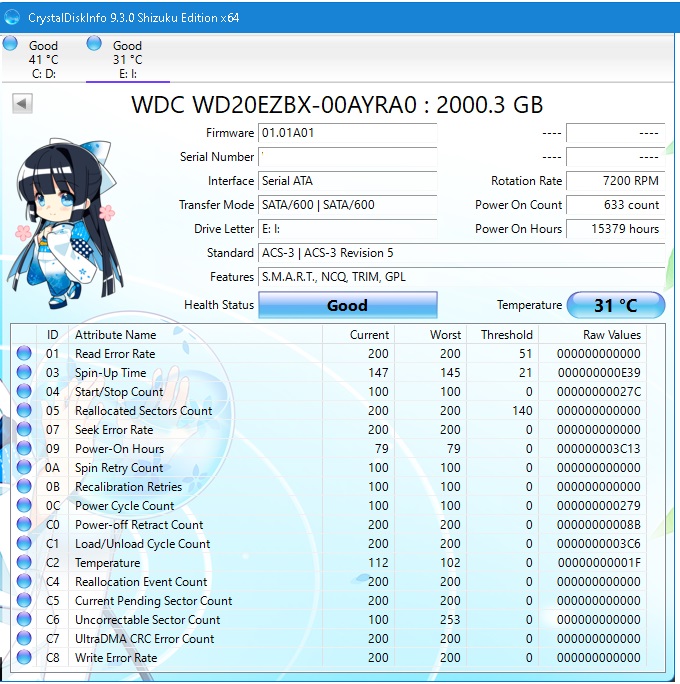Click the status orb for Read Error Rate

click(x=24, y=353)
